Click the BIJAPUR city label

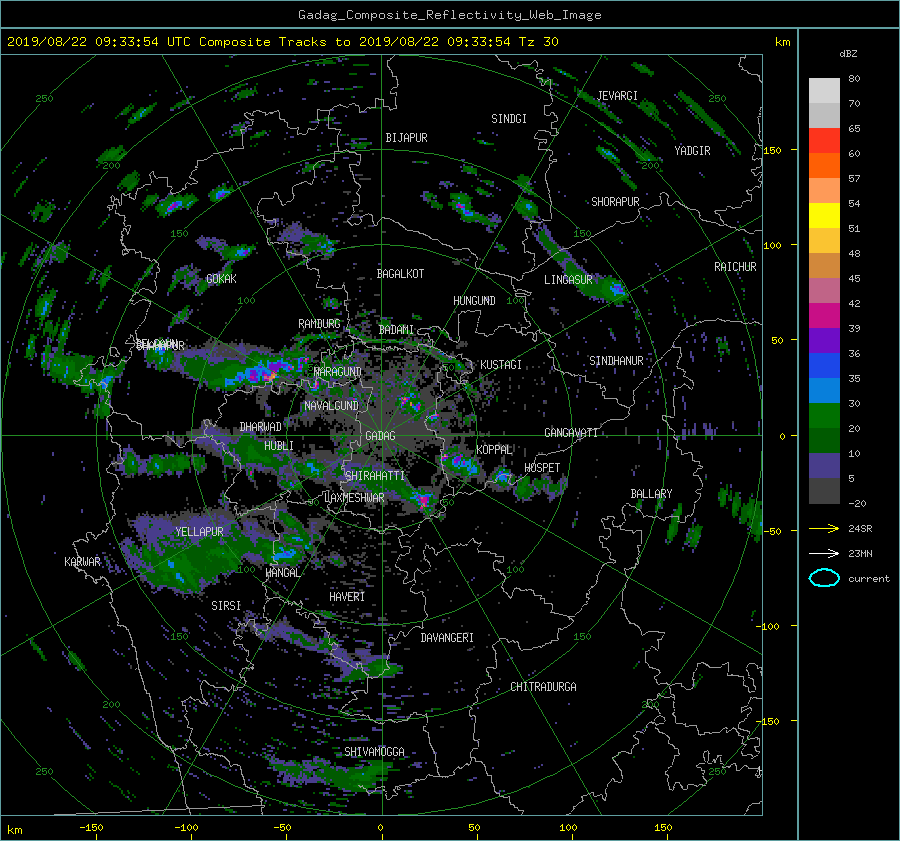coord(406,138)
